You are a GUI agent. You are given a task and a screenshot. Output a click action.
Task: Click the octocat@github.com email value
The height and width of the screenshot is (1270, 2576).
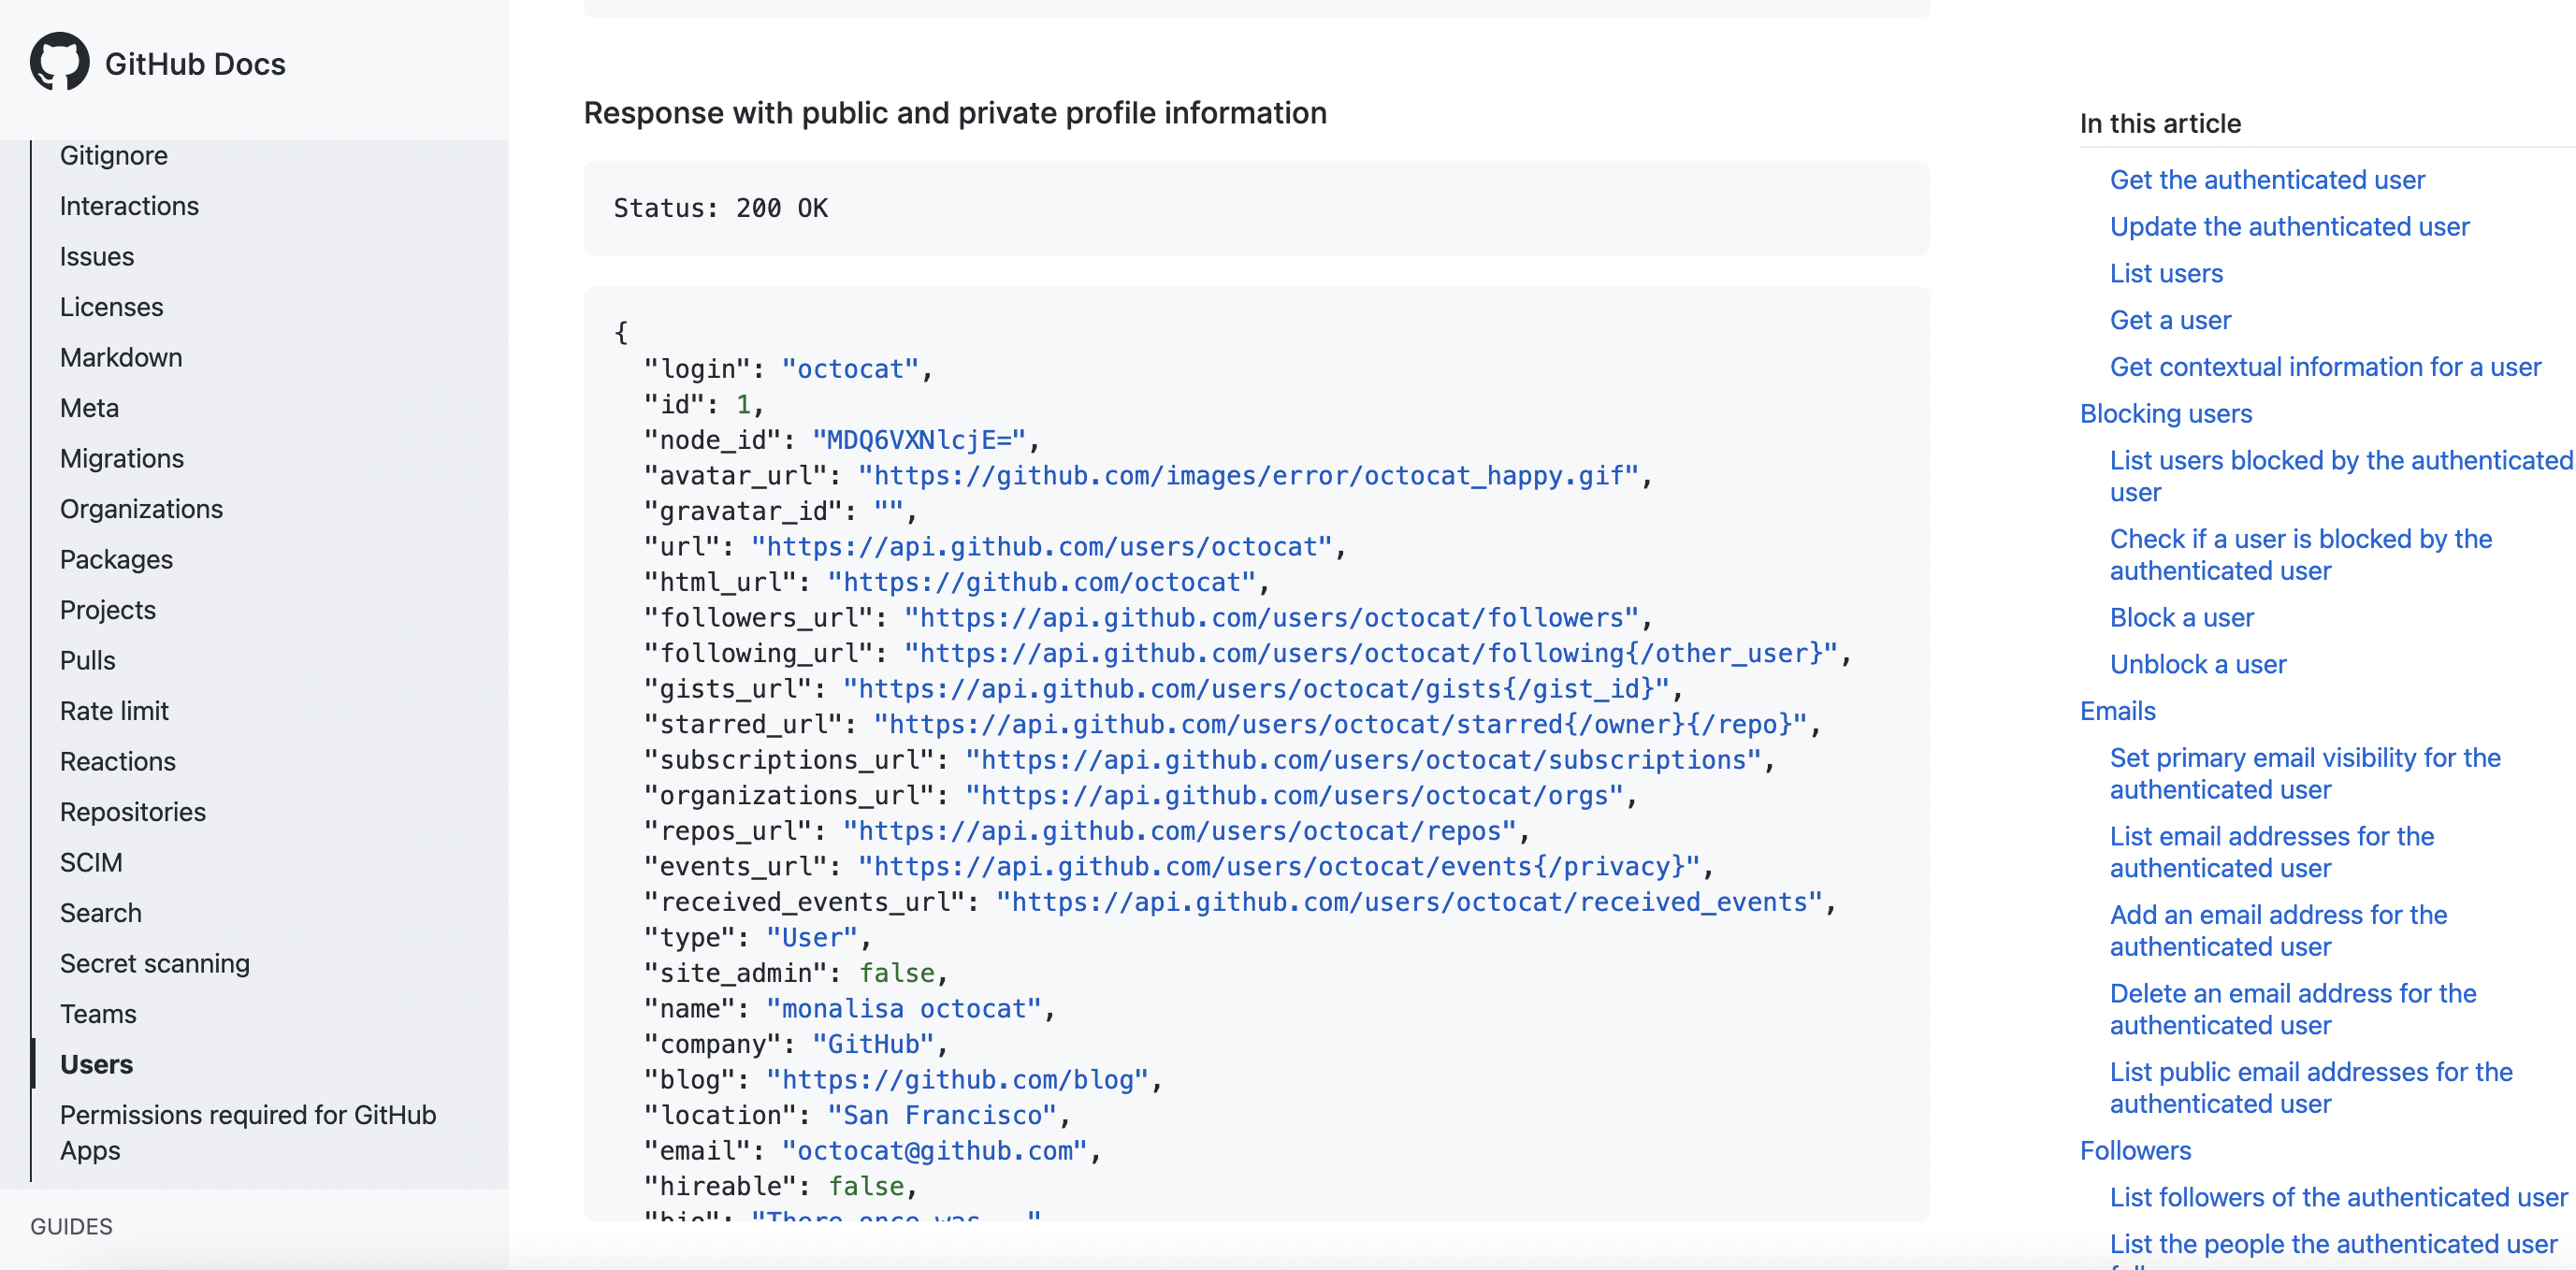[x=934, y=1151]
